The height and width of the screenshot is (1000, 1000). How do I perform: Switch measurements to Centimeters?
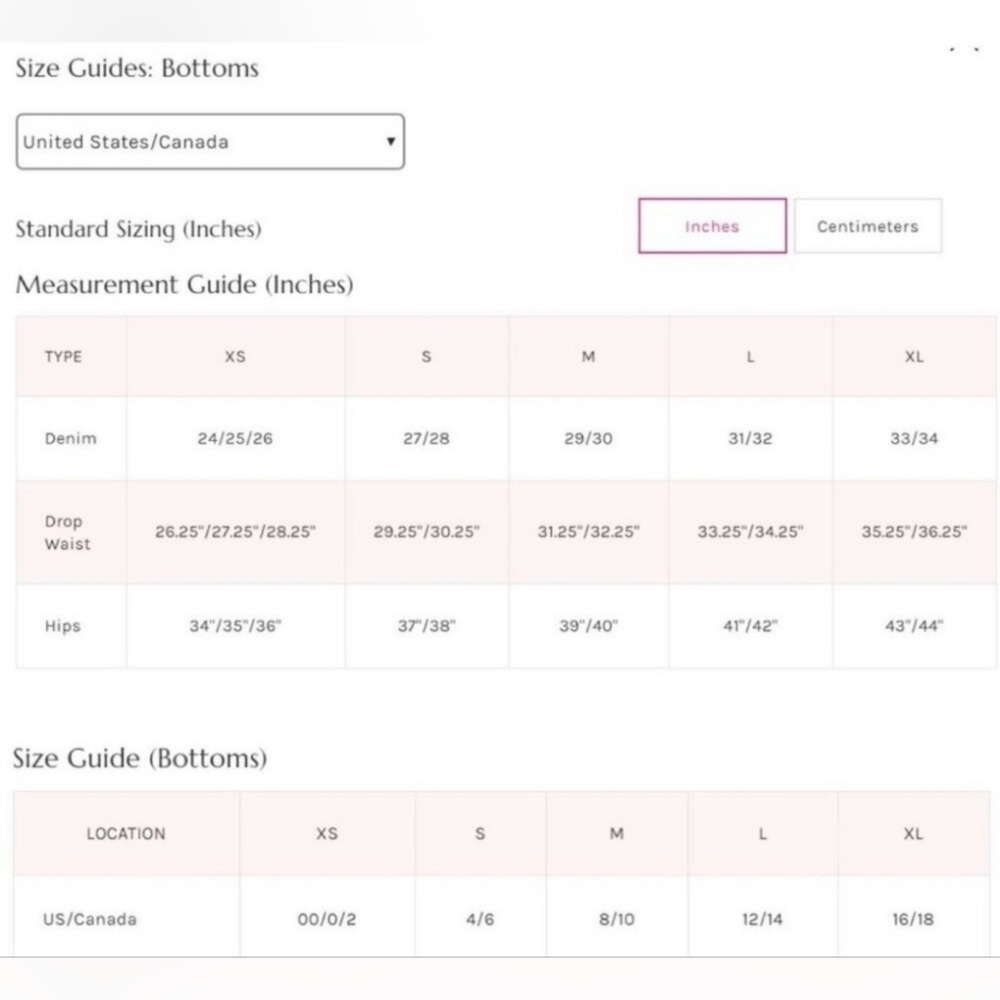(x=867, y=226)
